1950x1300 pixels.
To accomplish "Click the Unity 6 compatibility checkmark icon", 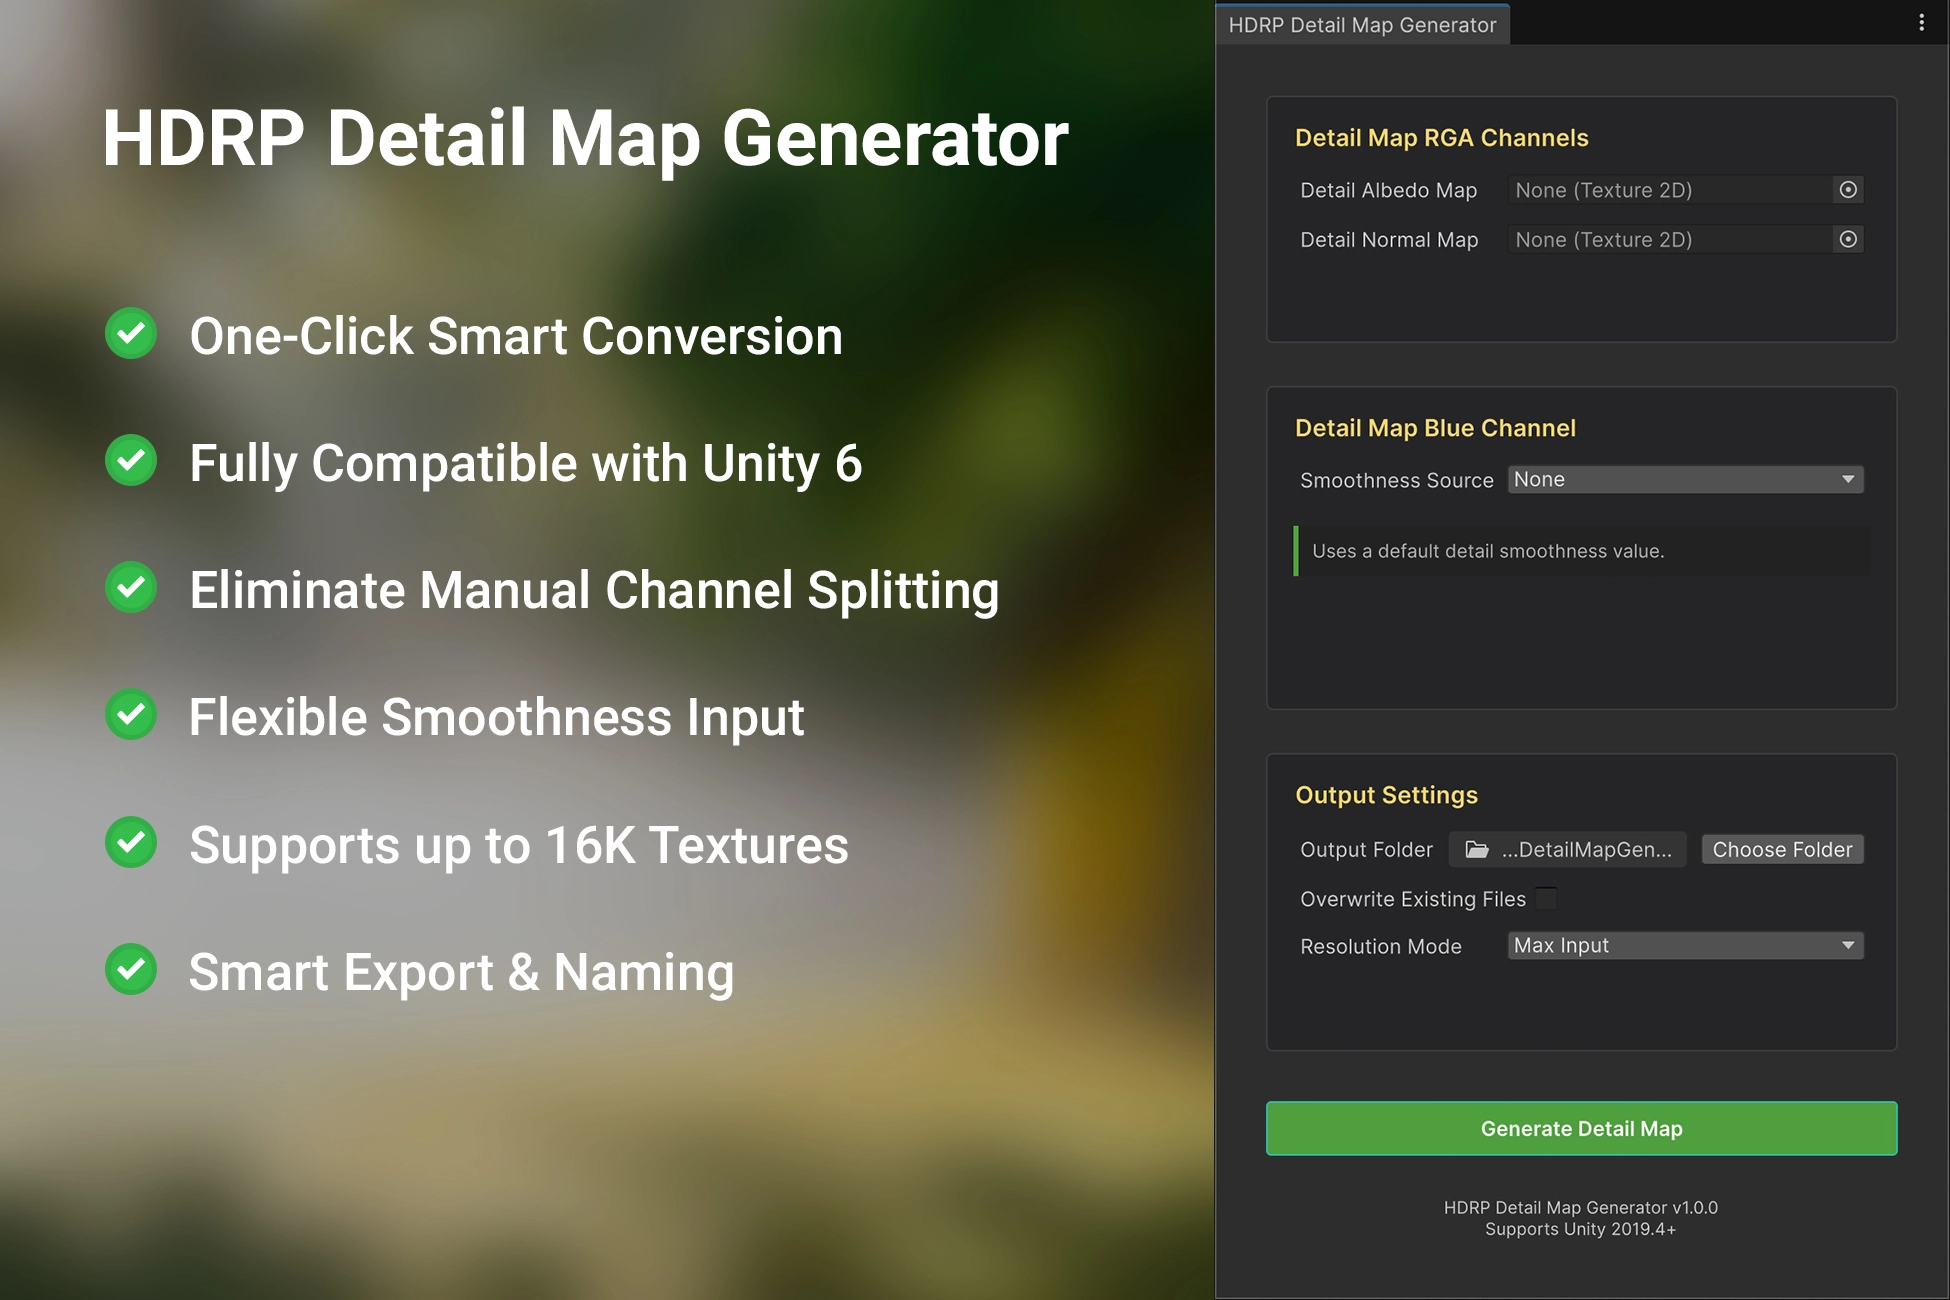I will coord(131,461).
